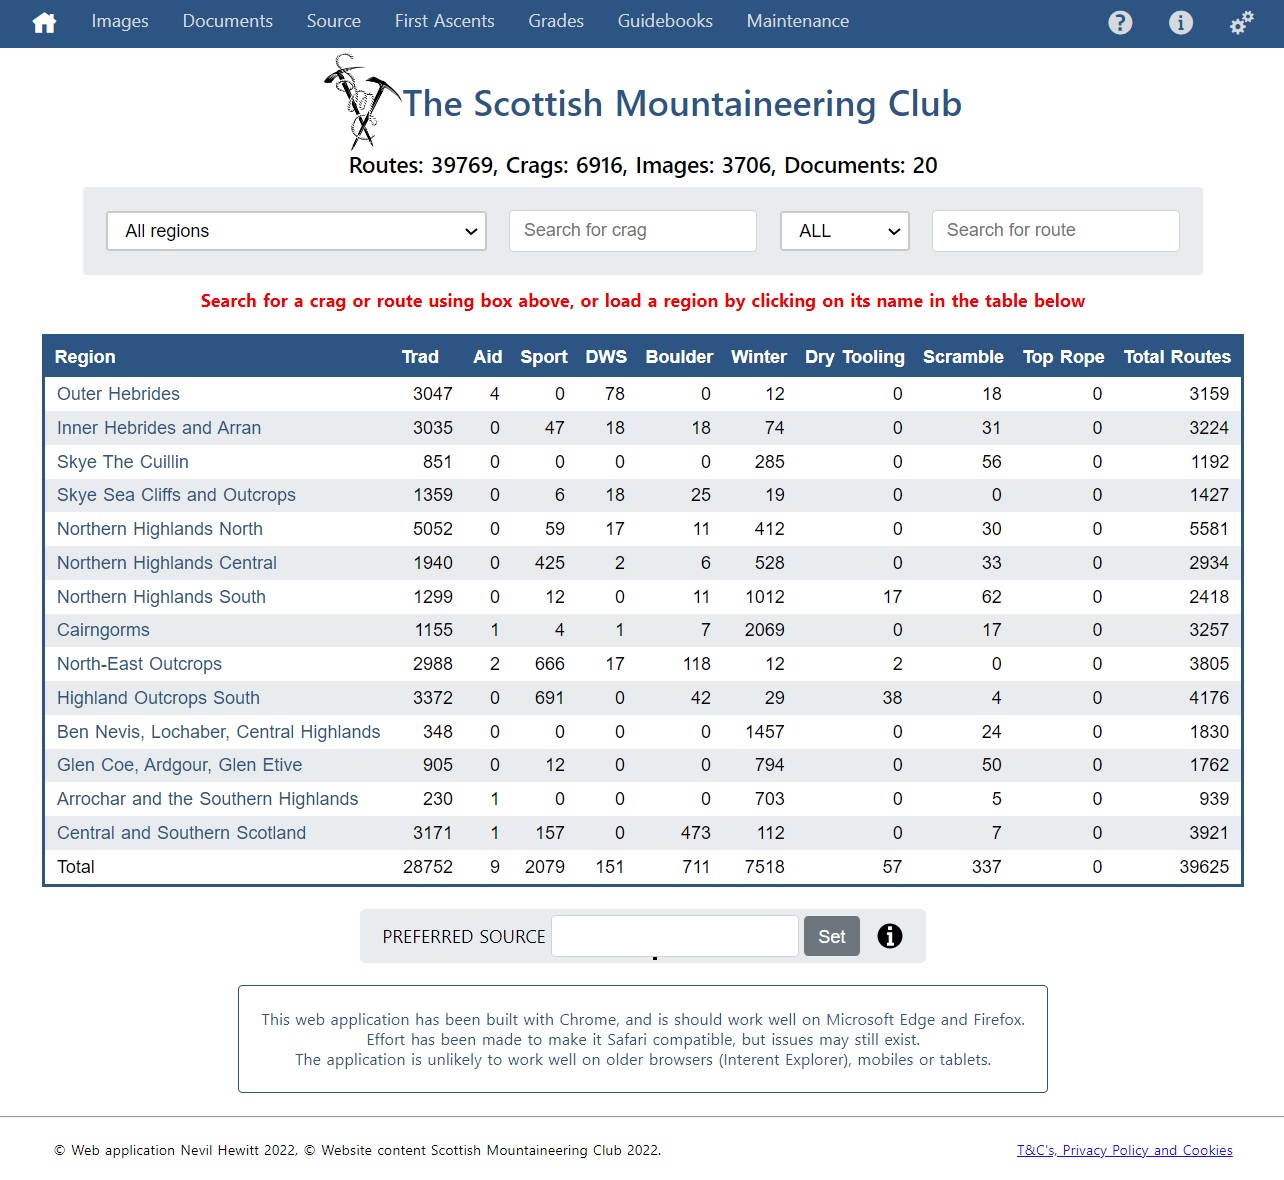The width and height of the screenshot is (1284, 1180).
Task: Show preferred source info icon
Action: point(890,936)
